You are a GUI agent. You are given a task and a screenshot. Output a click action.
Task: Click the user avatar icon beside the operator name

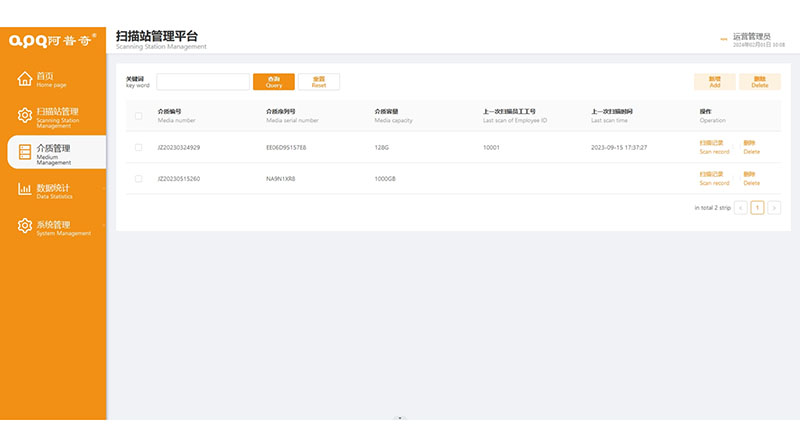(x=723, y=40)
